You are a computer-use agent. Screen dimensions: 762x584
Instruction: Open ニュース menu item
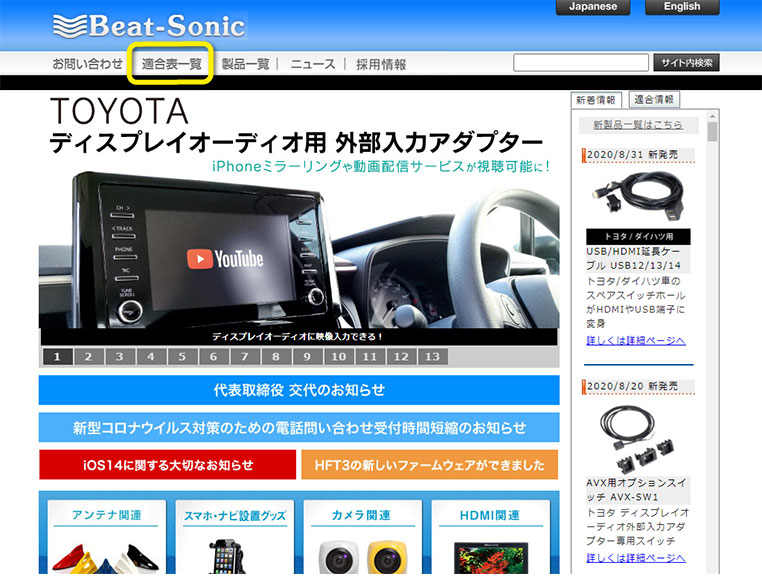(x=312, y=64)
